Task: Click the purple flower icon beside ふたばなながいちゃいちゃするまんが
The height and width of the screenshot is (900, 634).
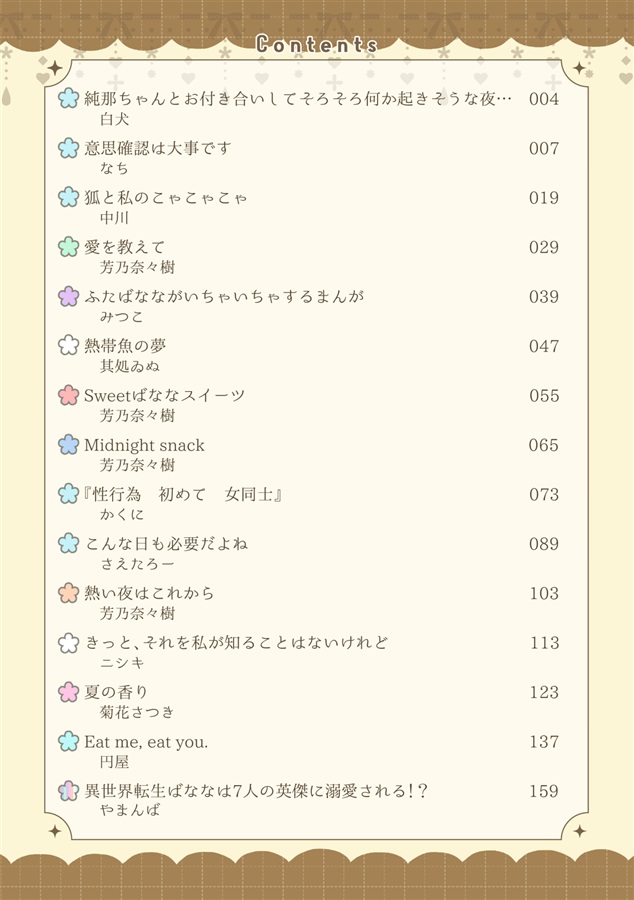Action: coord(68,296)
